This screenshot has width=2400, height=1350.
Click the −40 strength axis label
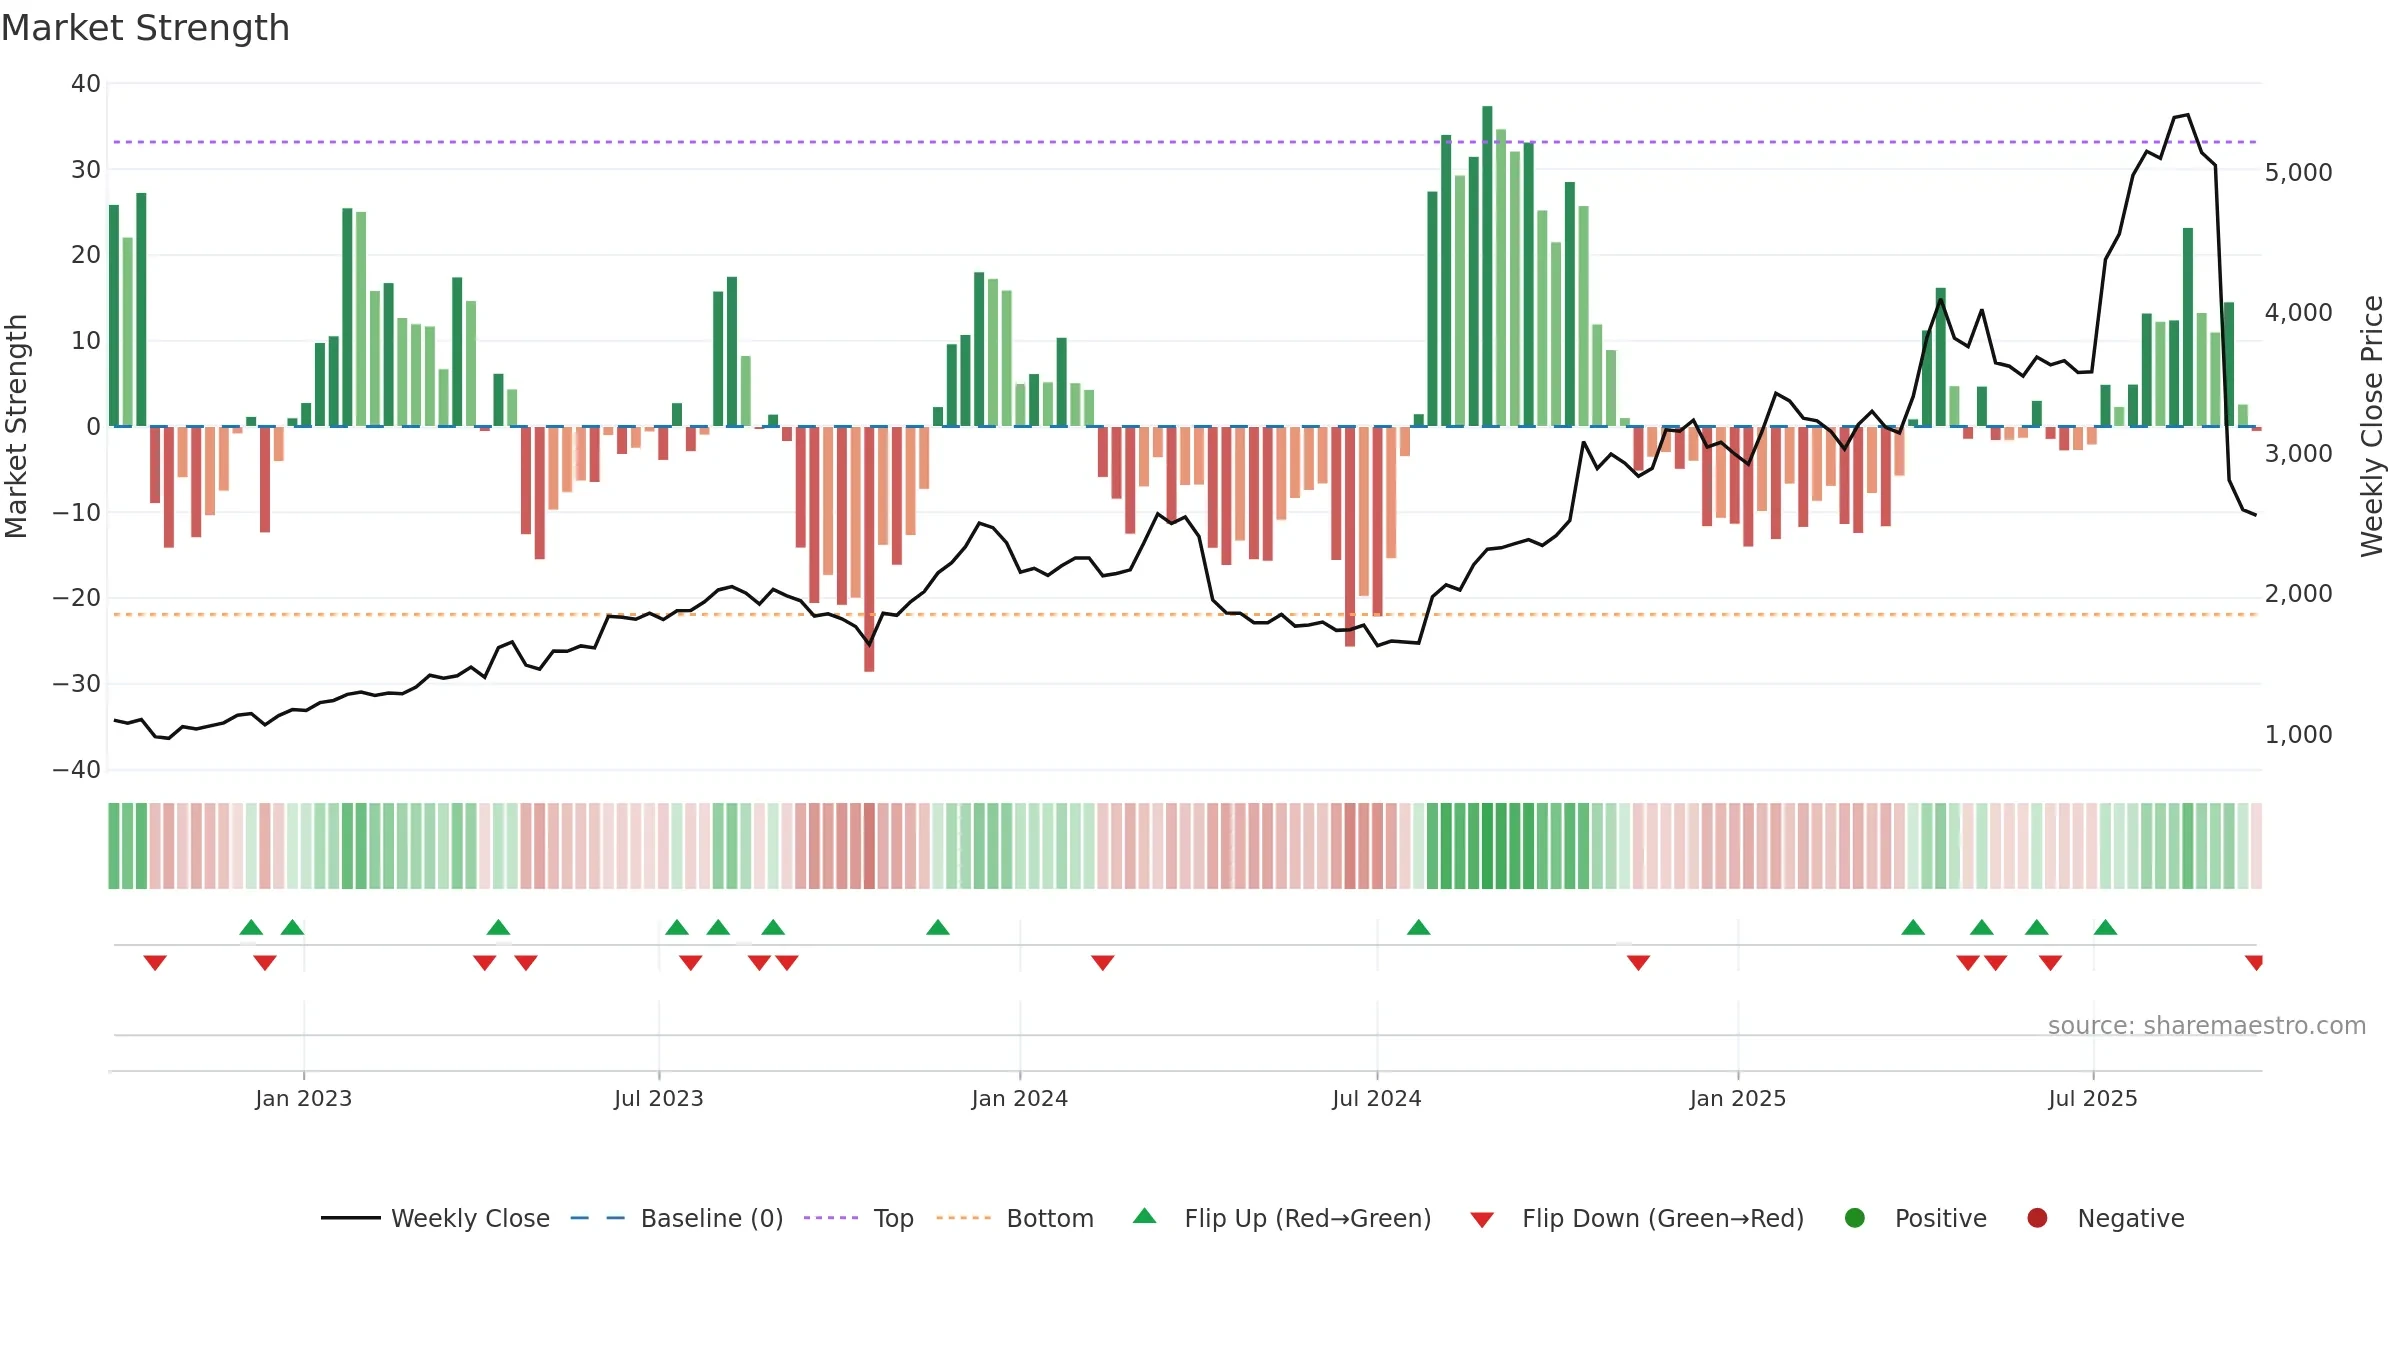pos(77,770)
